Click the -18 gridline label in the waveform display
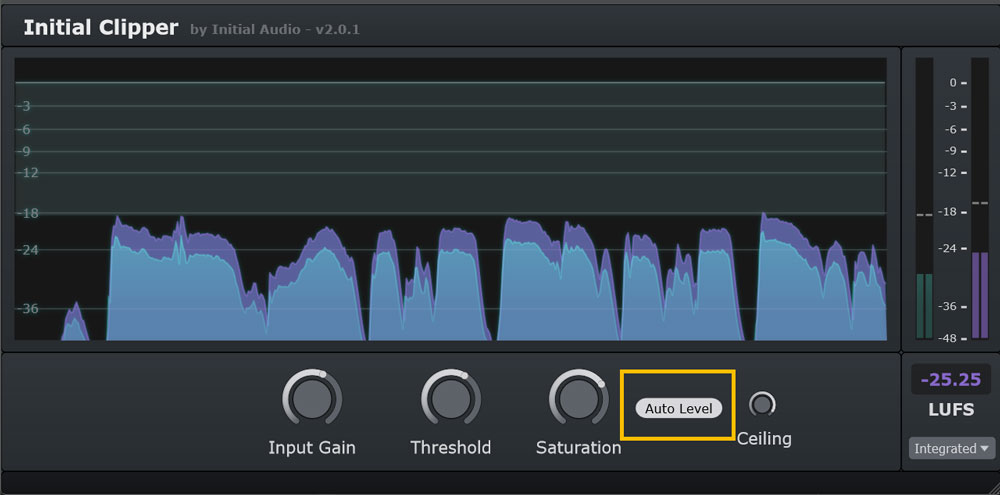Image resolution: width=1000 pixels, height=495 pixels. coord(27,213)
